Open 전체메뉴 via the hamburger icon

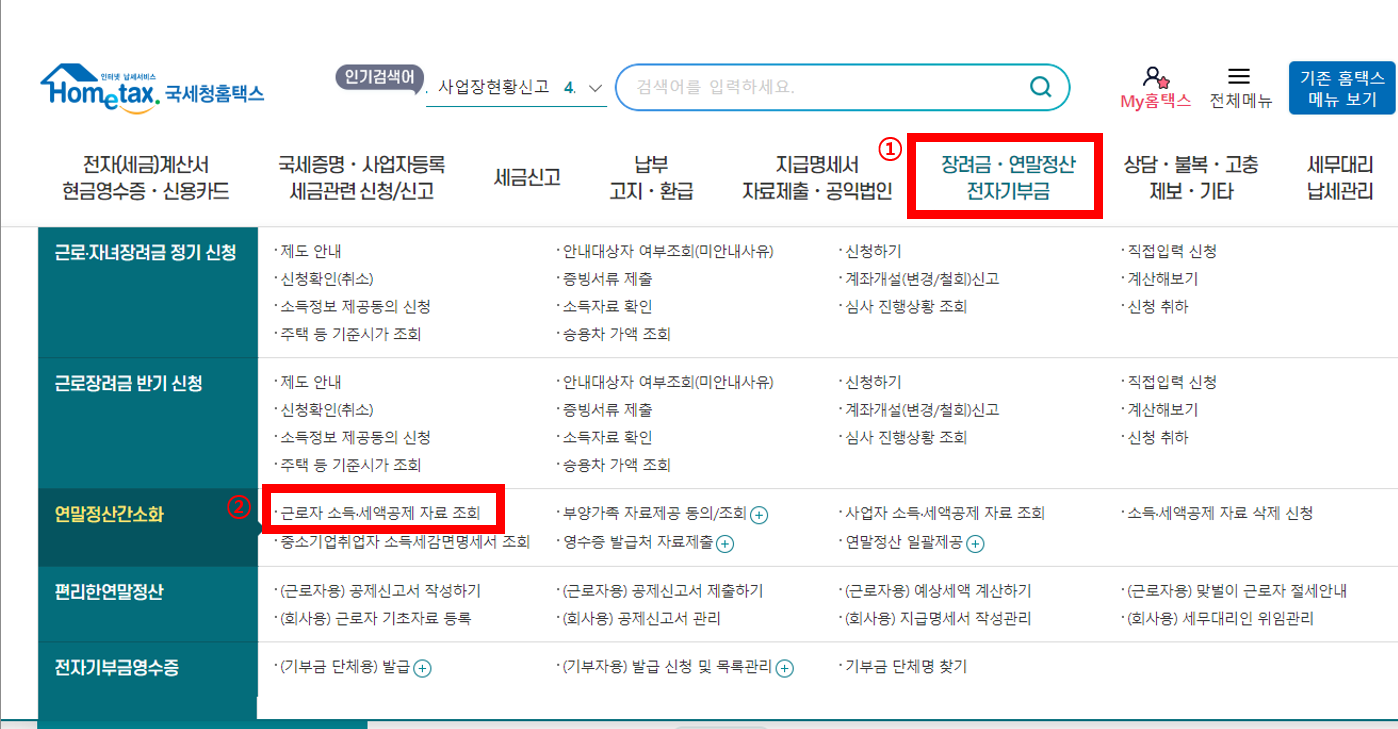1239,75
